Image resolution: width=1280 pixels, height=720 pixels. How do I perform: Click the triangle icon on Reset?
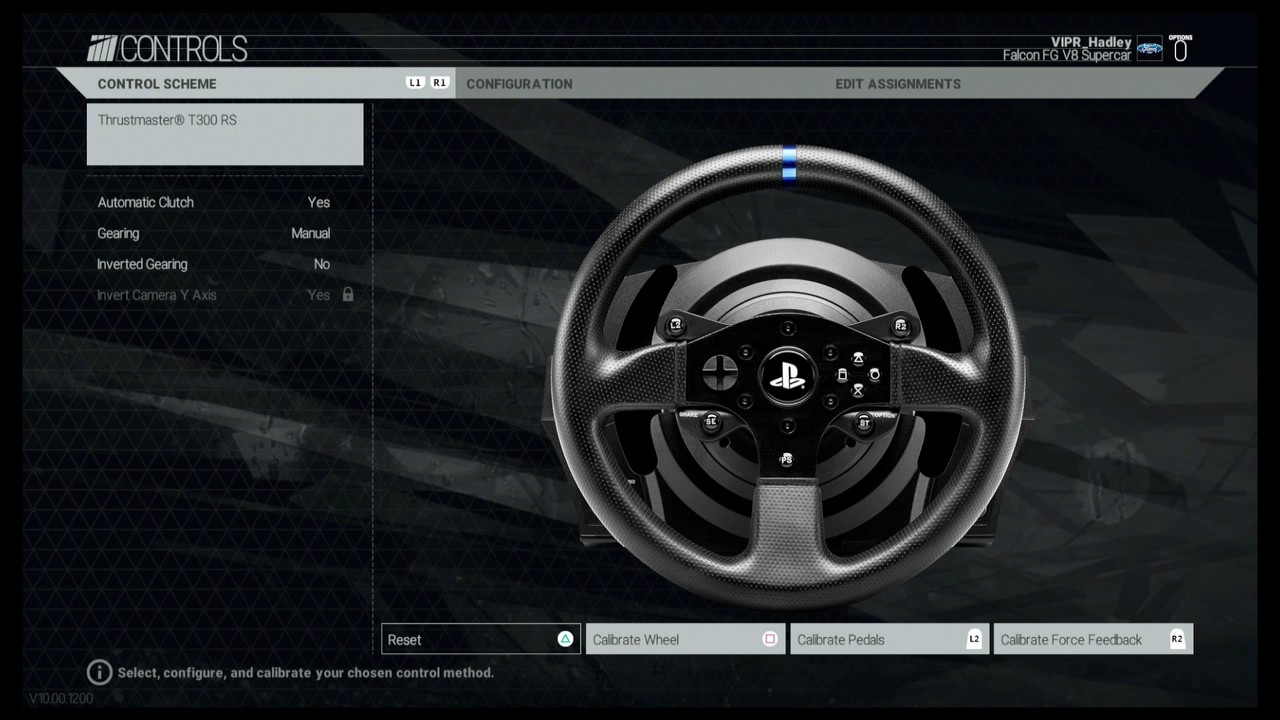pyautogui.click(x=565, y=639)
